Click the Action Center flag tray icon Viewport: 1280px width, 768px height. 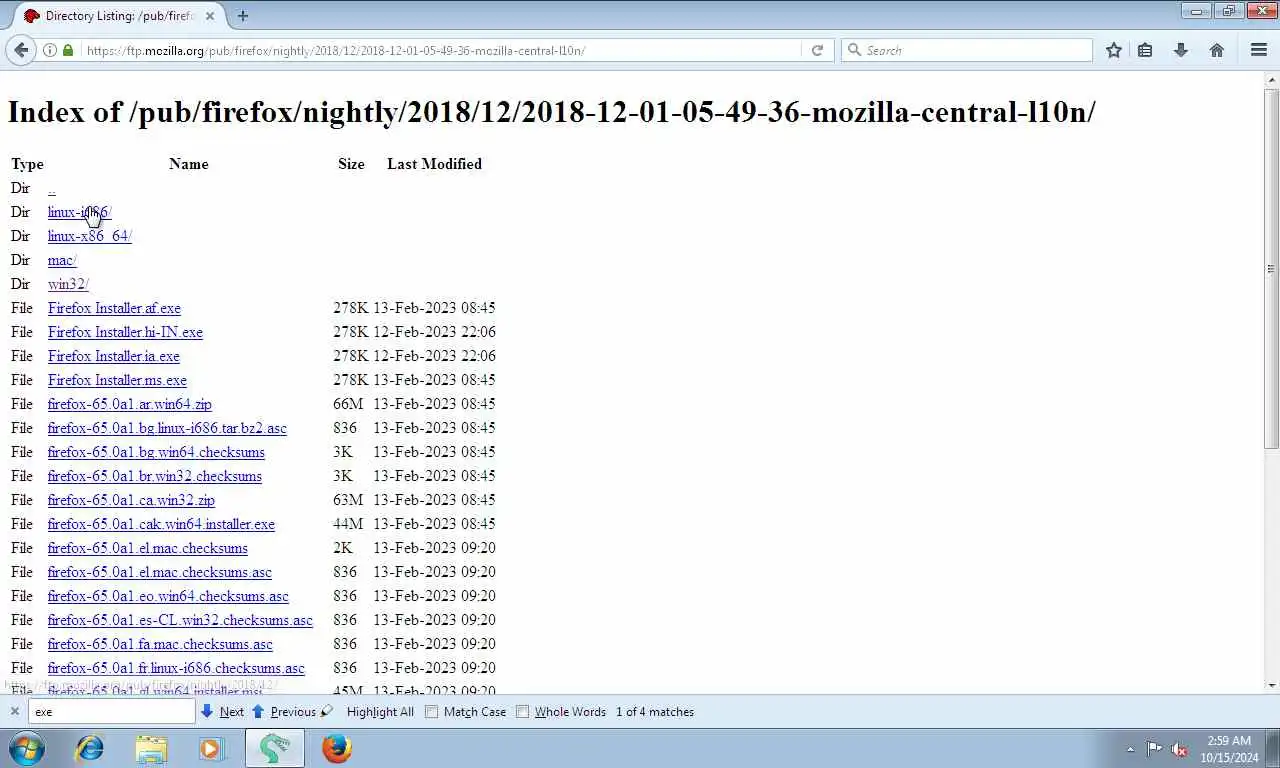[x=1154, y=749]
